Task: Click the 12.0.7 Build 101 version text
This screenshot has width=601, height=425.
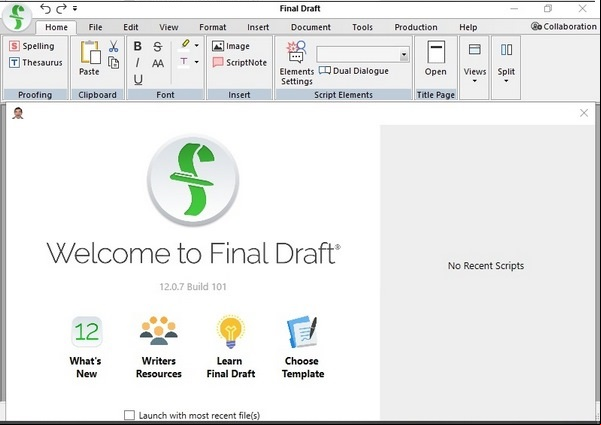Action: pos(193,287)
